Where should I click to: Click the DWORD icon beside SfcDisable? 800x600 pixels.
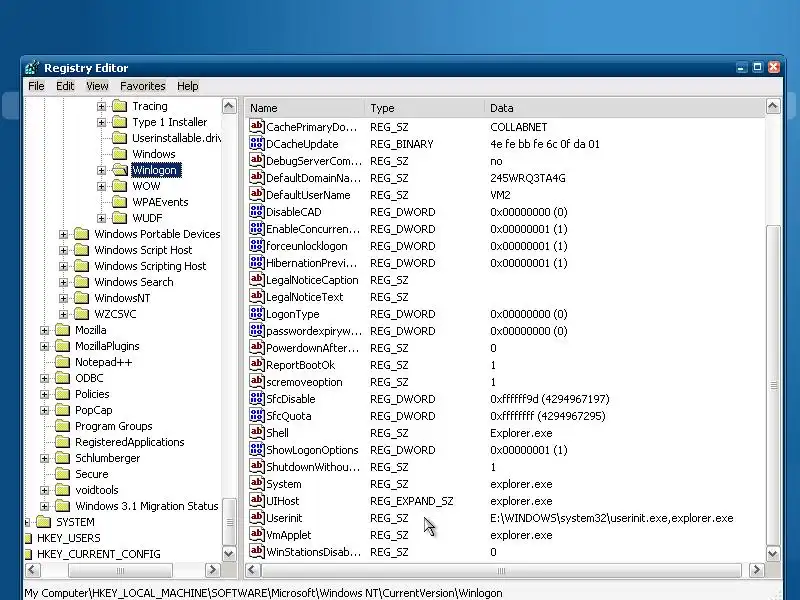click(257, 398)
